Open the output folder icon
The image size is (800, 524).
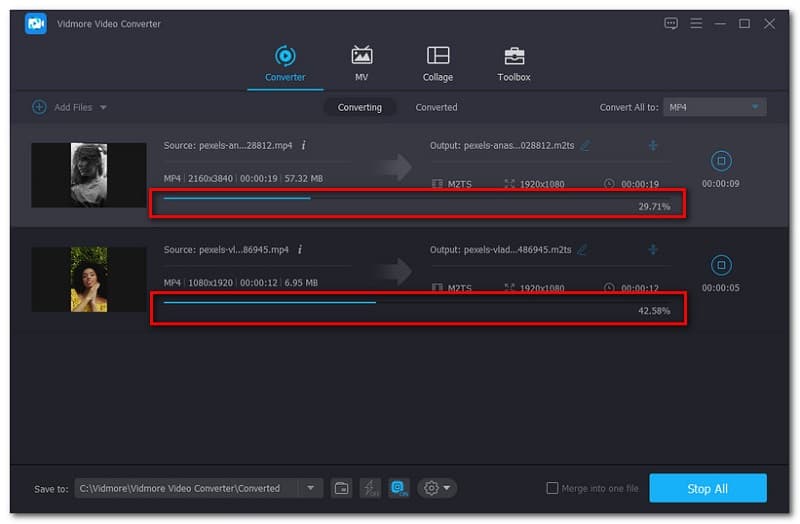[x=342, y=488]
